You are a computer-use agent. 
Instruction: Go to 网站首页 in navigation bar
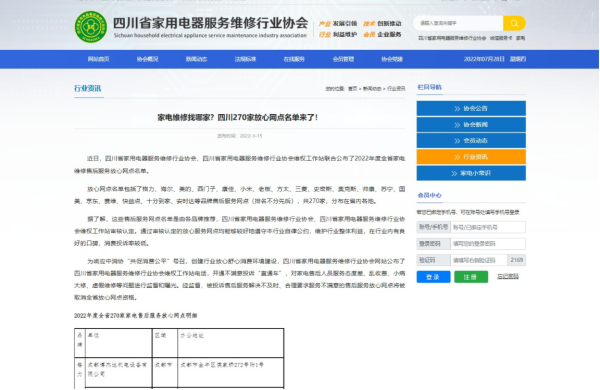click(98, 59)
